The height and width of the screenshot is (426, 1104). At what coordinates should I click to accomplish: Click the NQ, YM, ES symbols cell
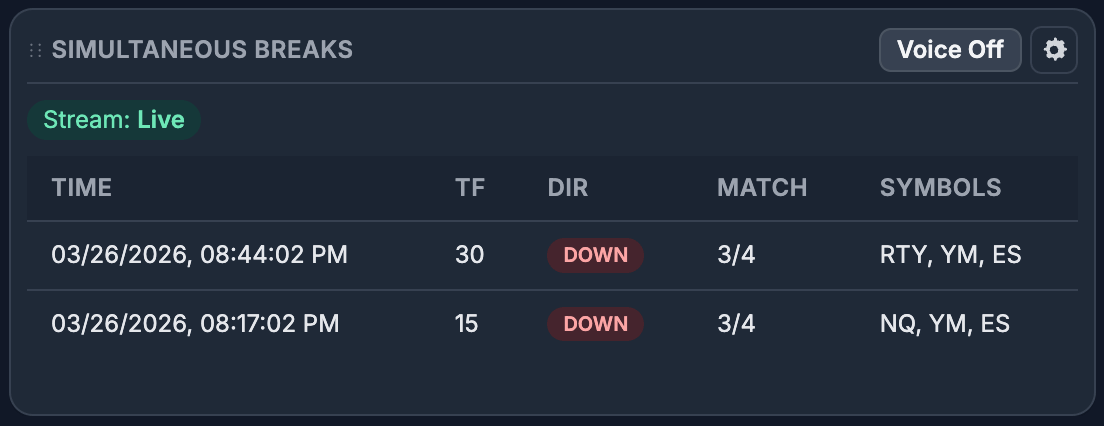coord(944,324)
